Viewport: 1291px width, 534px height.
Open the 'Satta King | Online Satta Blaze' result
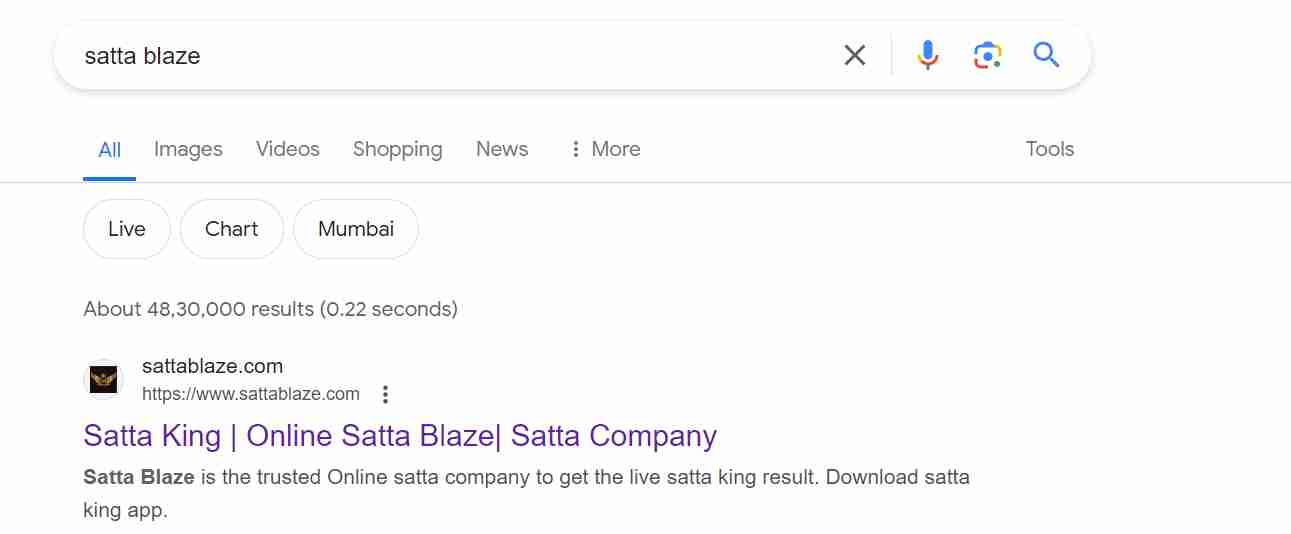click(400, 436)
